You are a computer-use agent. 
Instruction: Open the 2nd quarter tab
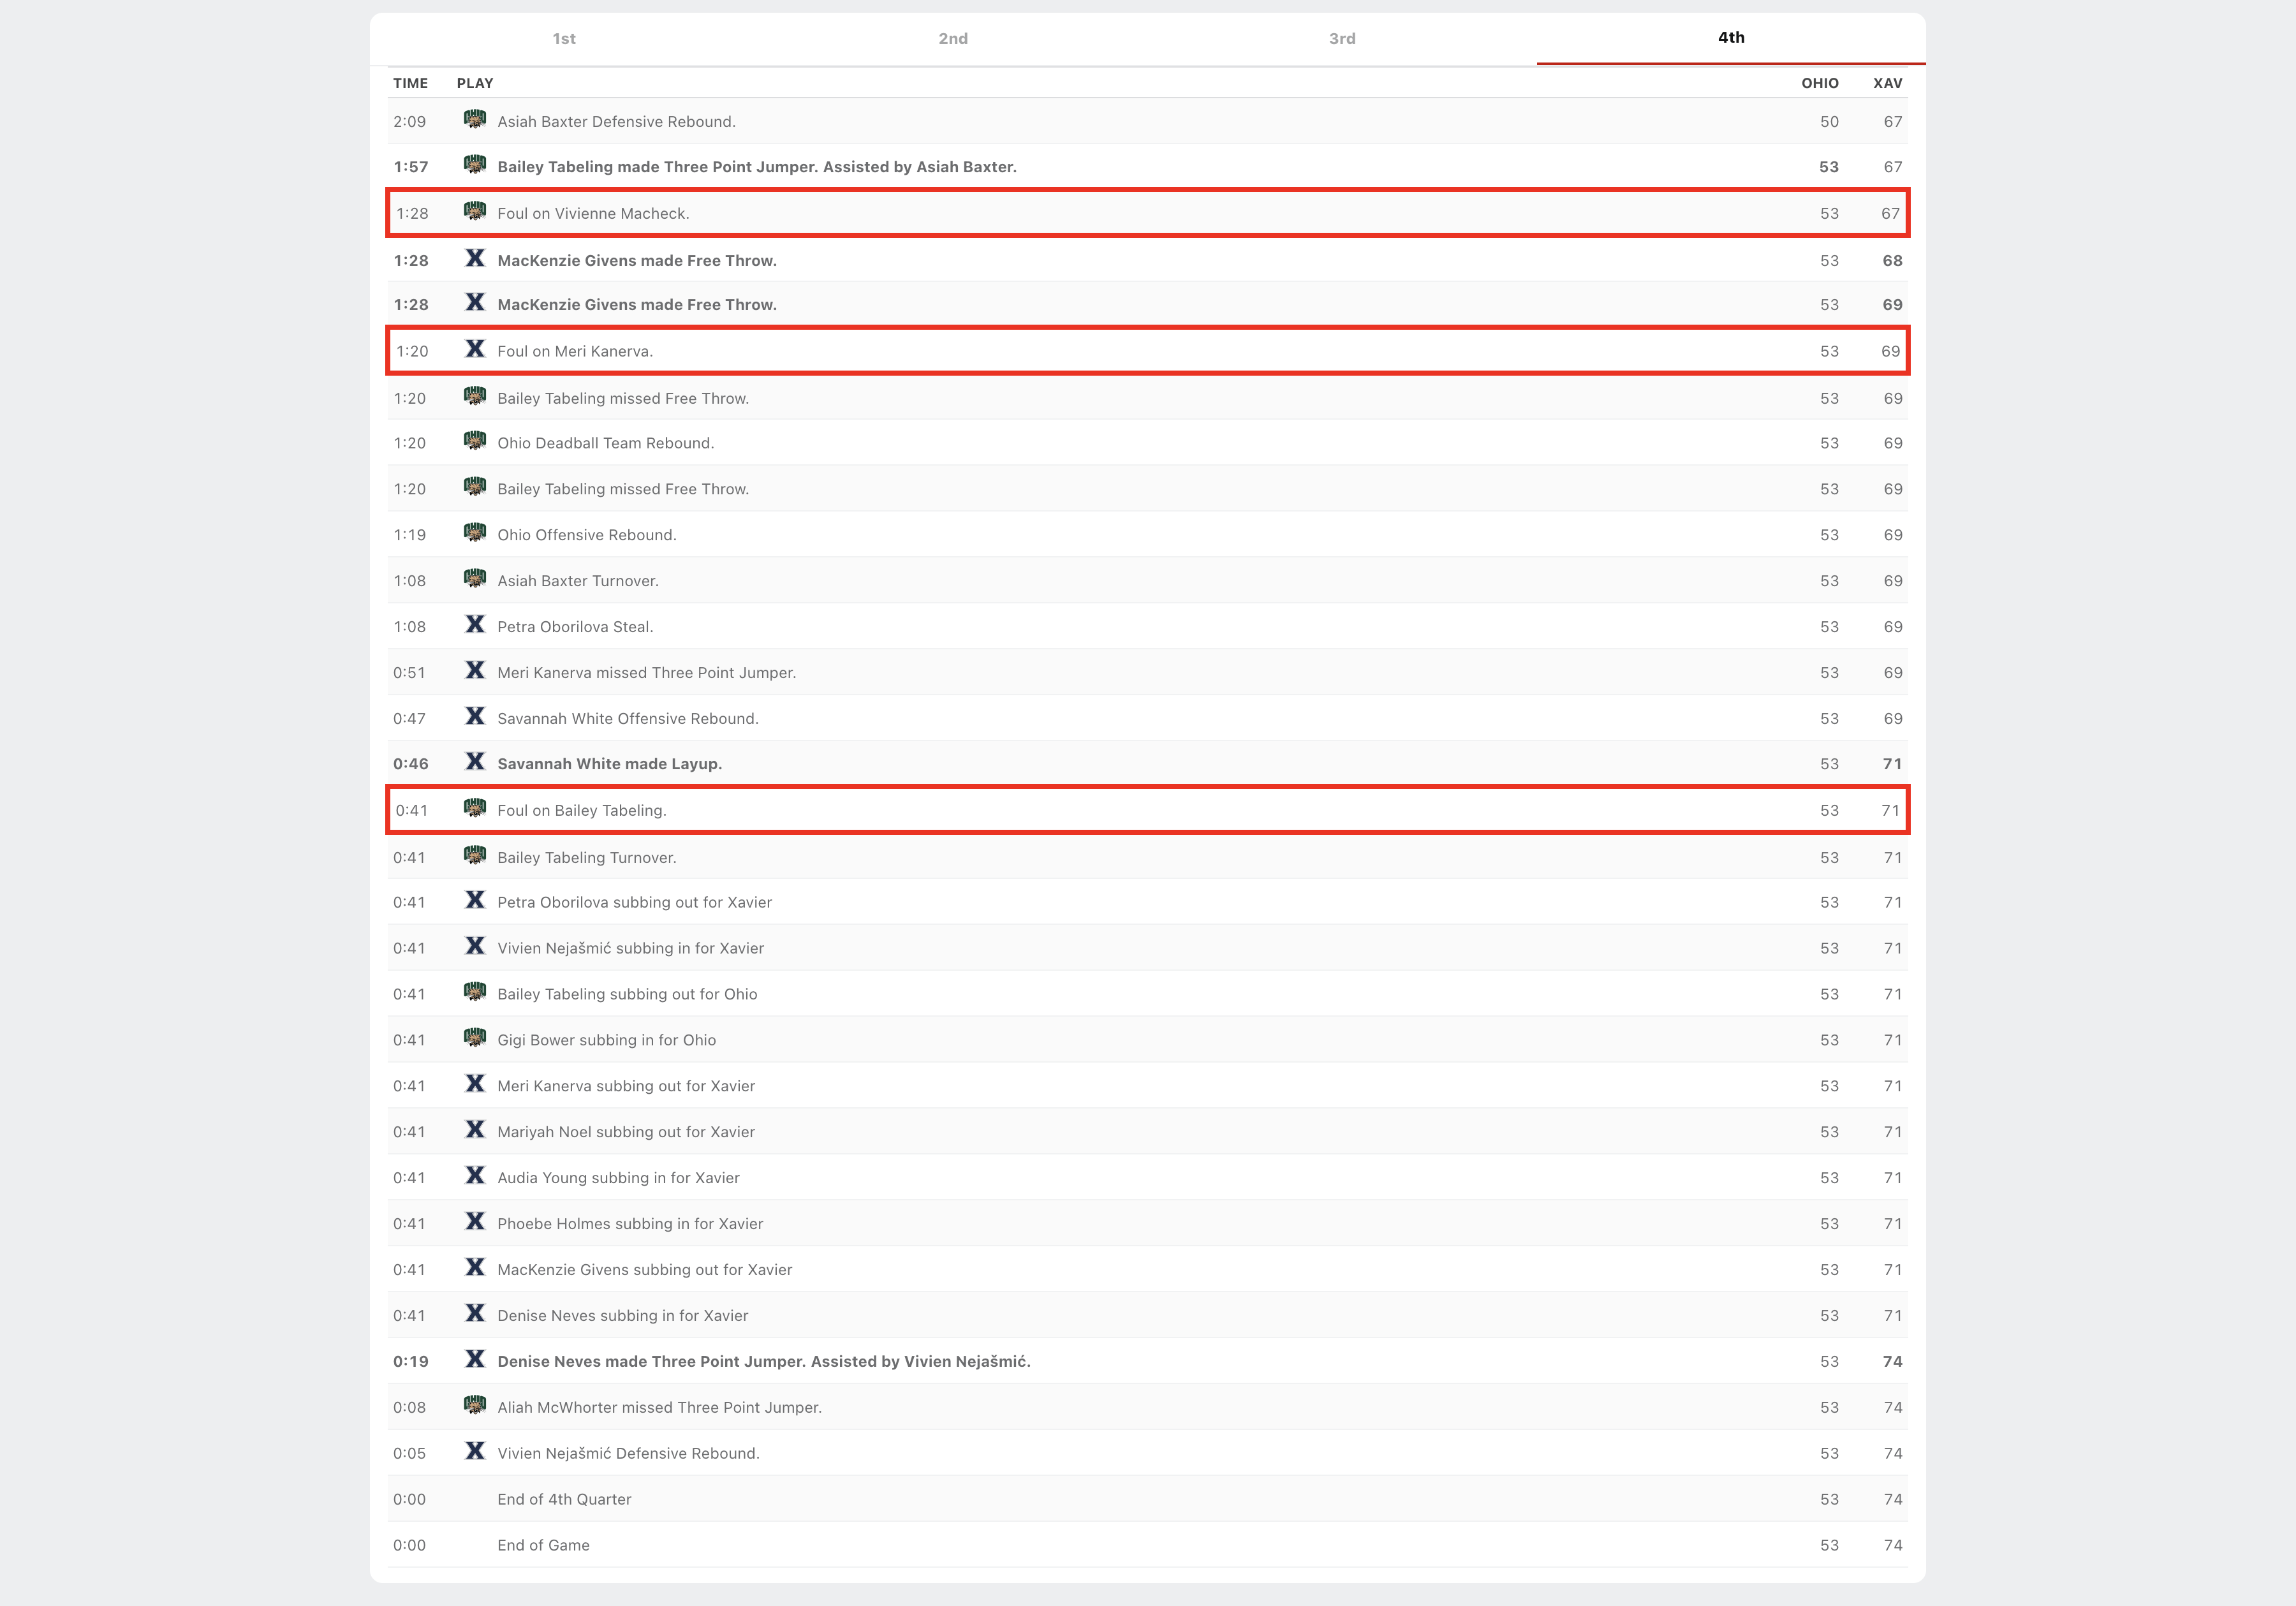click(952, 39)
